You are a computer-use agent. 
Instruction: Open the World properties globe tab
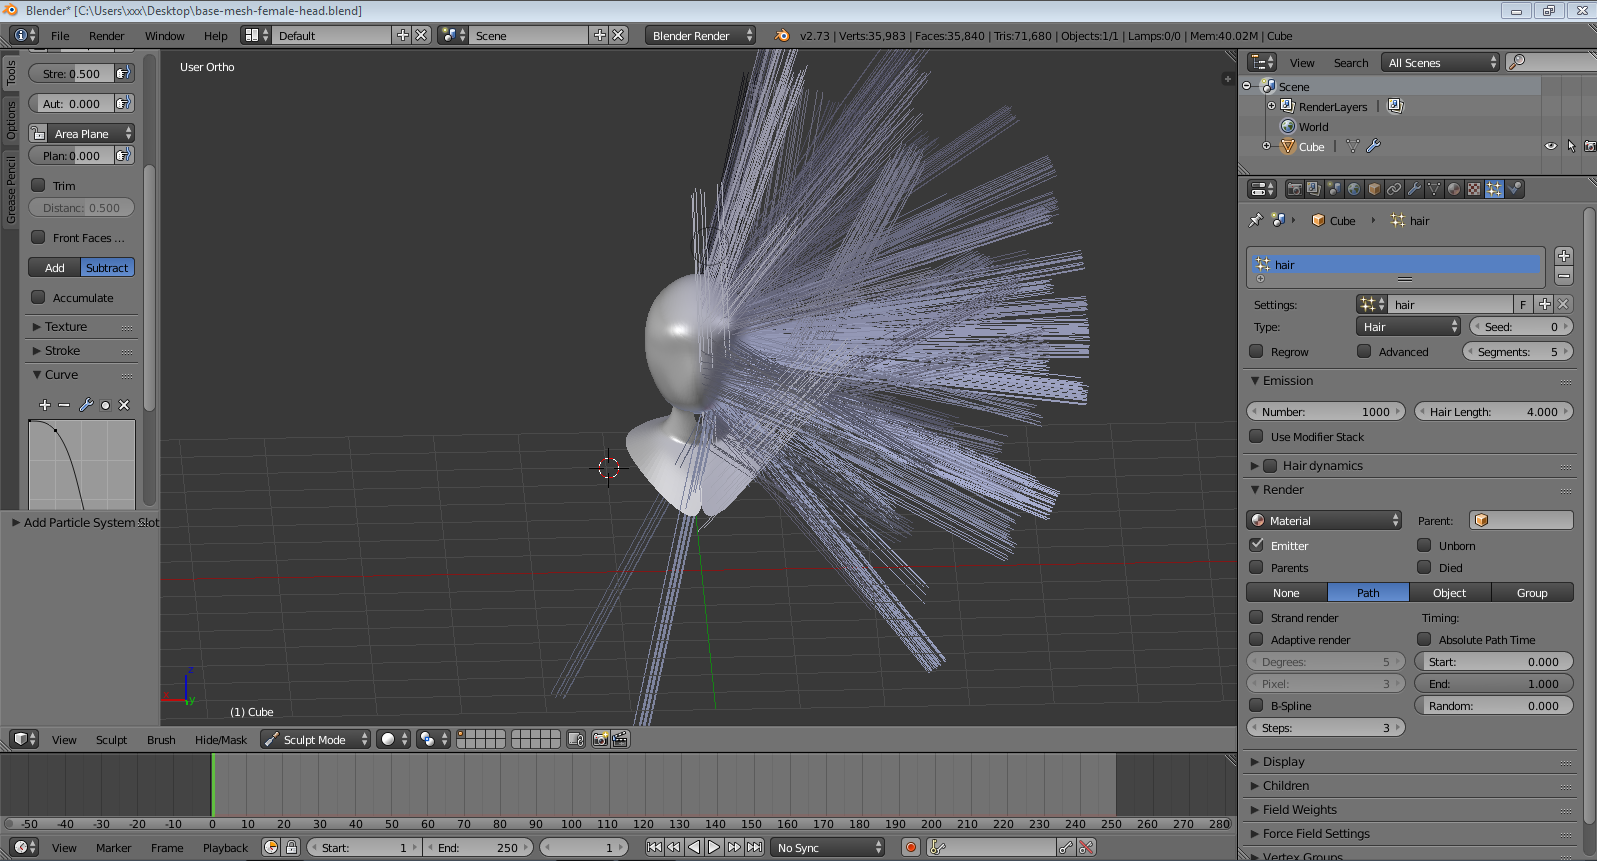click(1354, 189)
